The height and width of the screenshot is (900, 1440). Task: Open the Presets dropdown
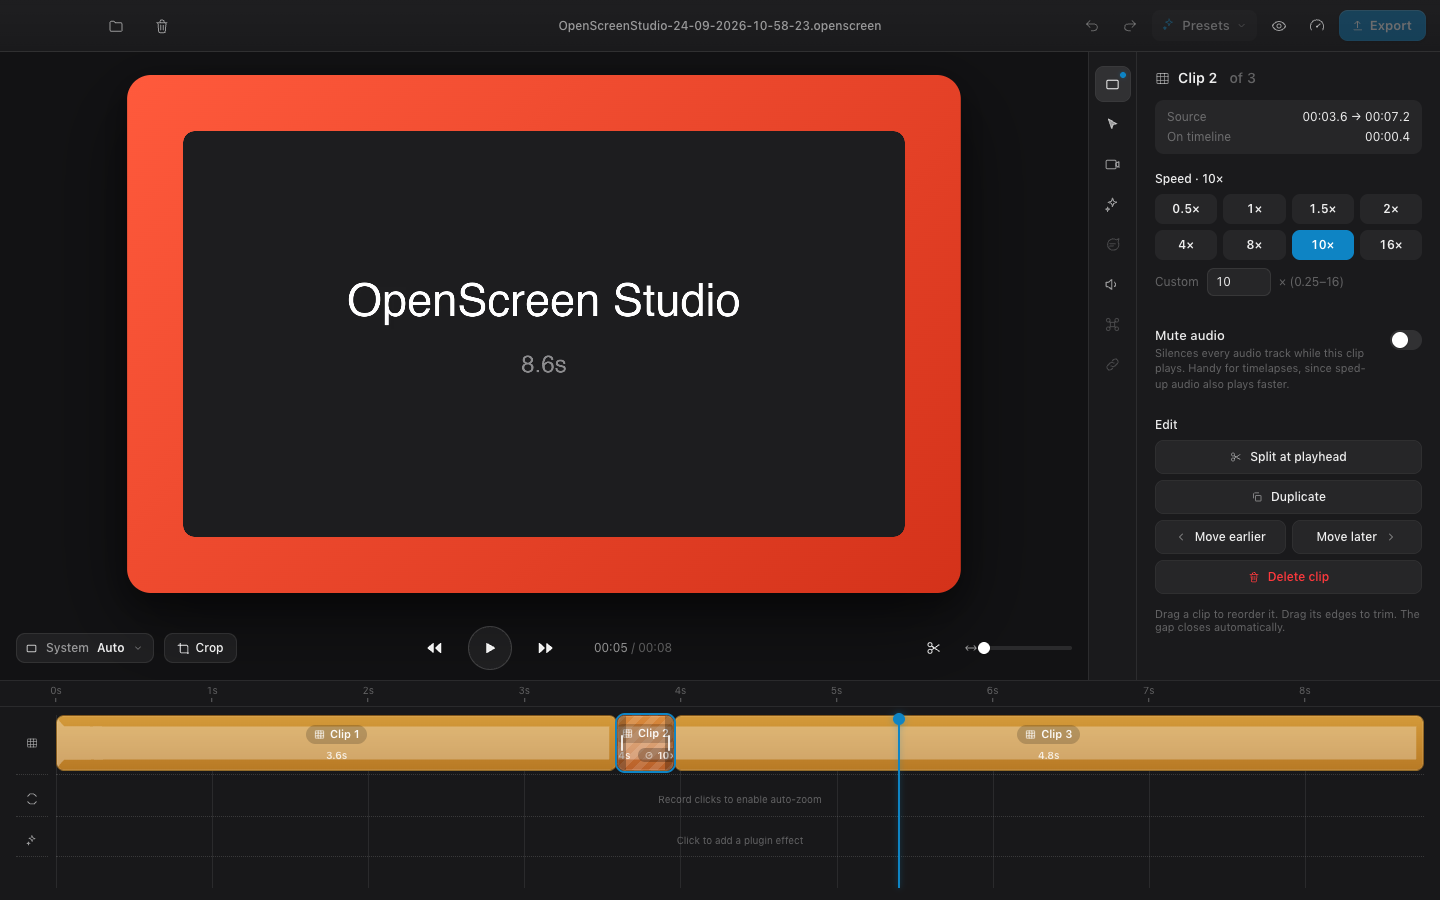[x=1204, y=26]
